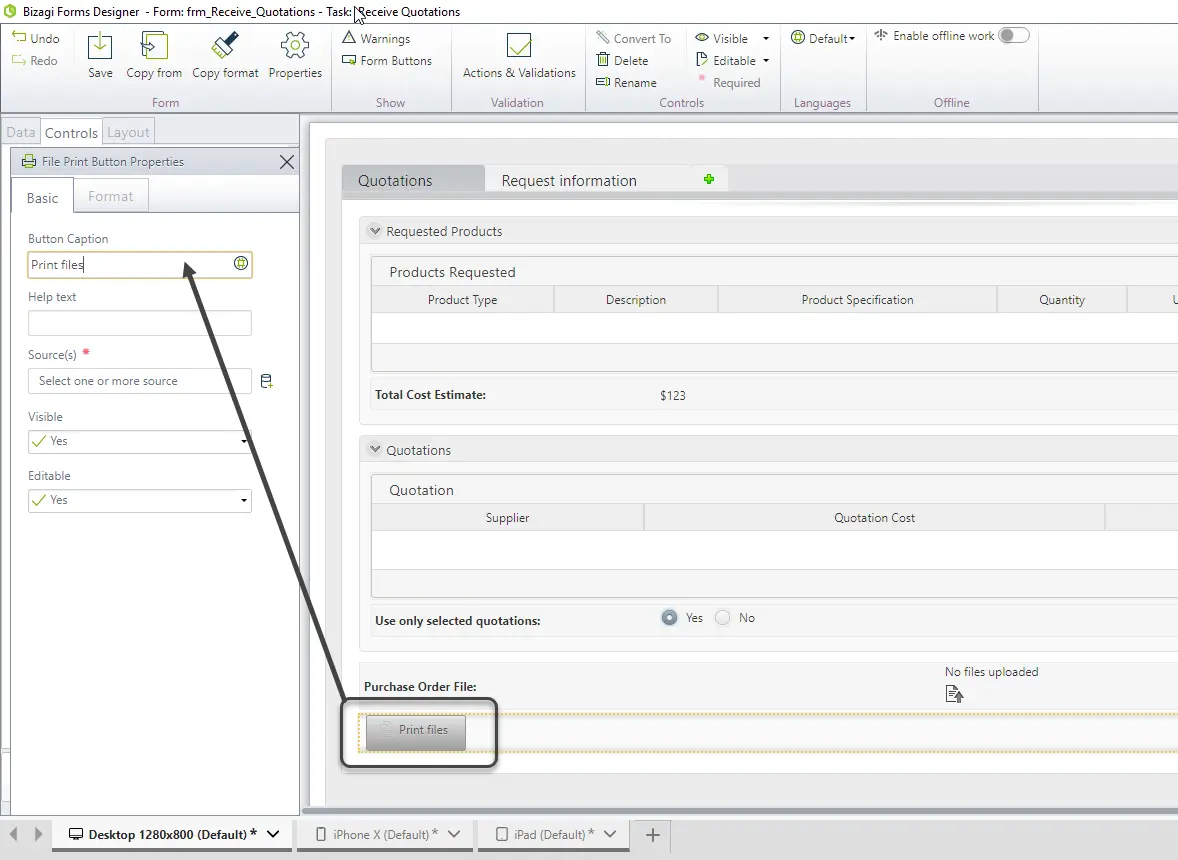
Task: Select the iPad (Default) device tab
Action: pyautogui.click(x=554, y=834)
